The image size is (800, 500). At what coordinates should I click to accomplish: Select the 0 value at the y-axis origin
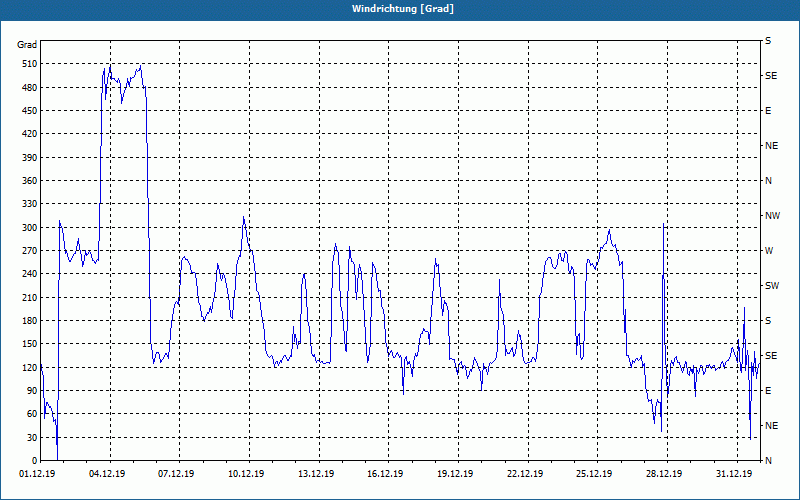[x=34, y=461]
